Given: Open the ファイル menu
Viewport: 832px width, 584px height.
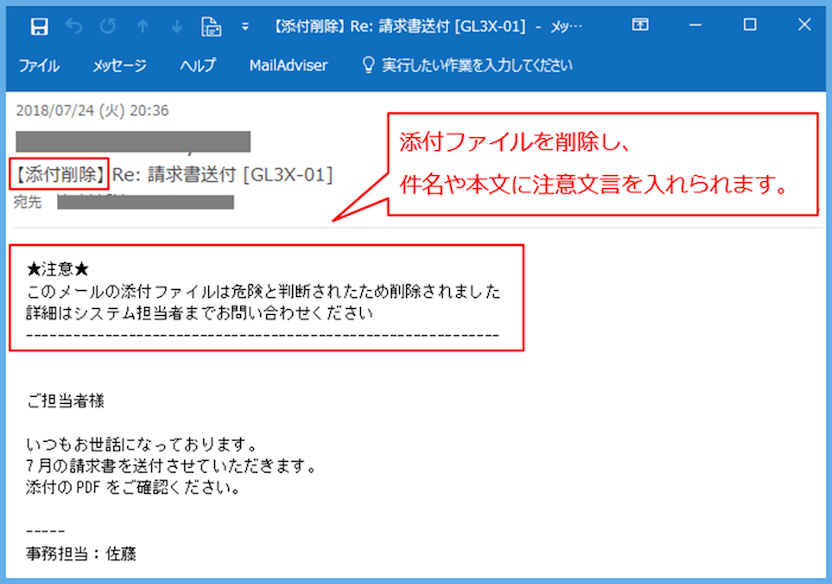Looking at the screenshot, I should [38, 65].
